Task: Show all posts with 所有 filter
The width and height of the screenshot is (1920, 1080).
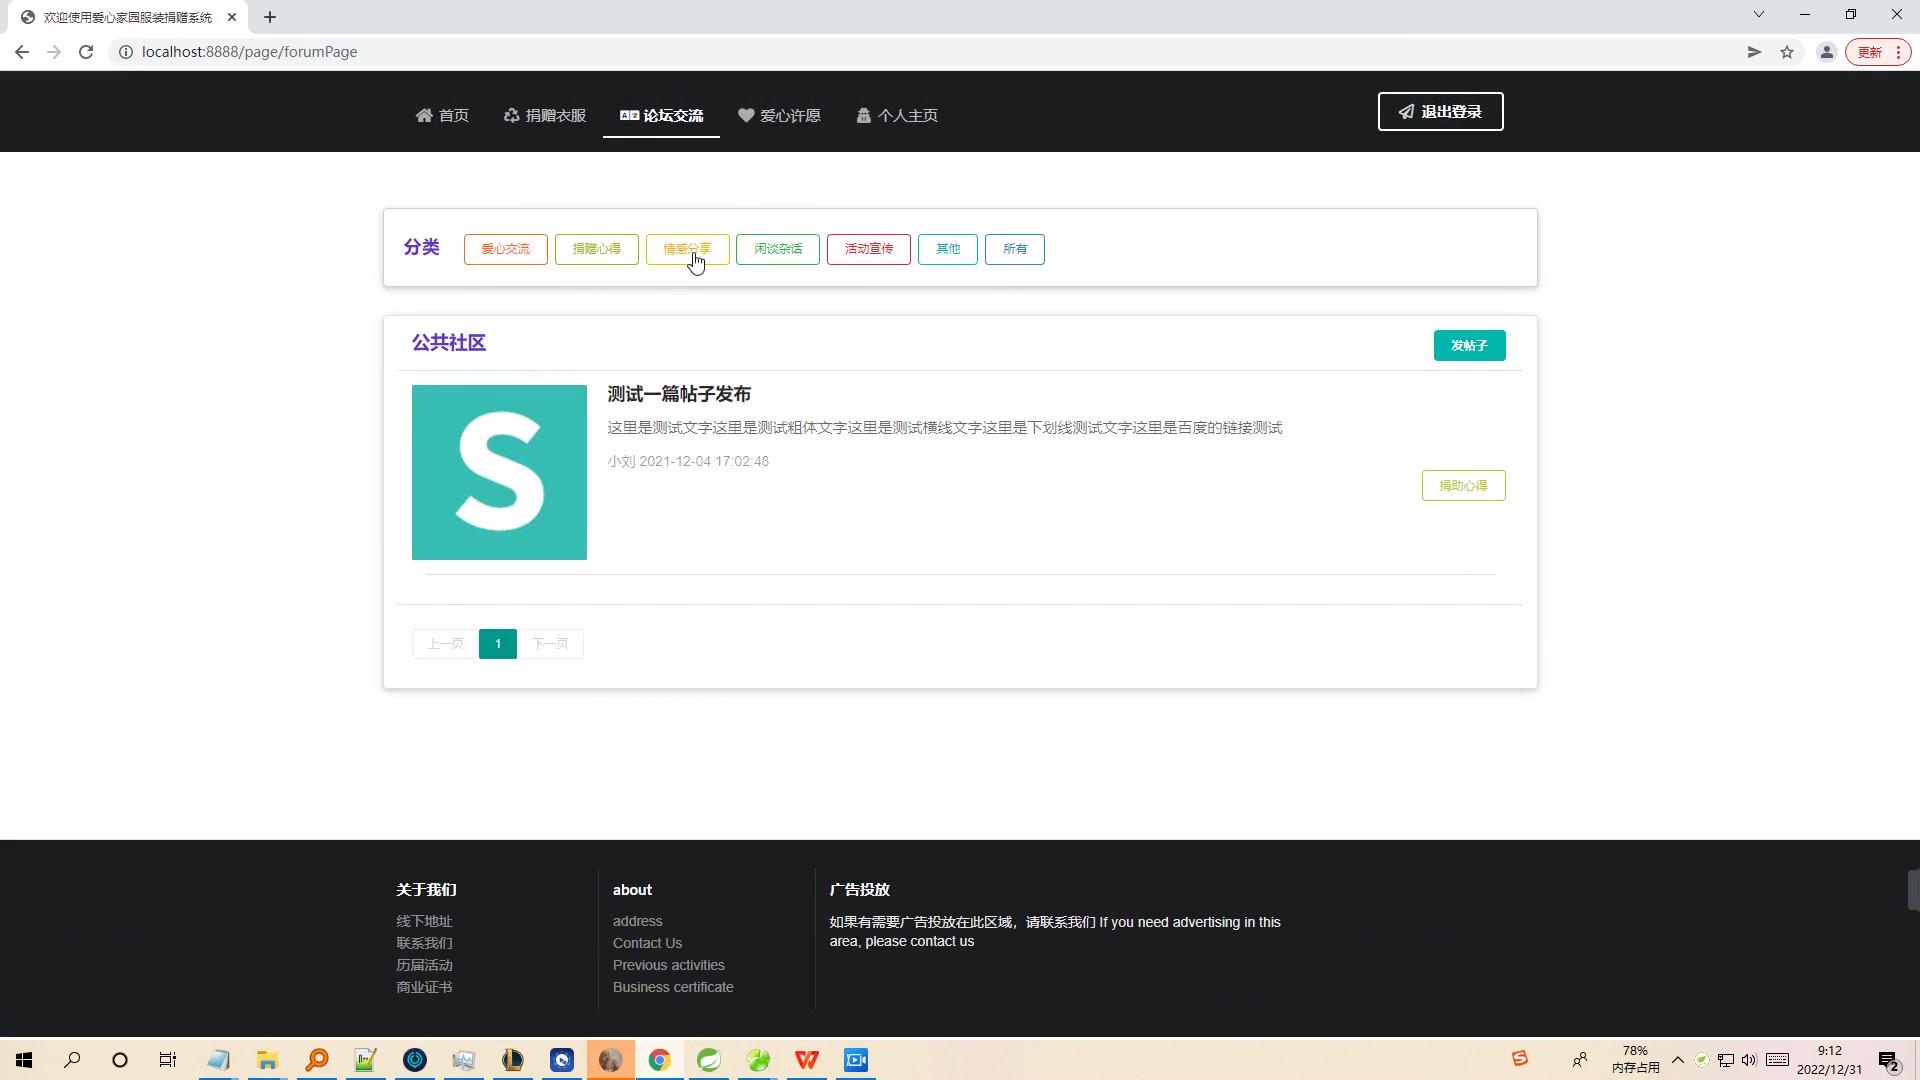Action: [x=1014, y=249]
